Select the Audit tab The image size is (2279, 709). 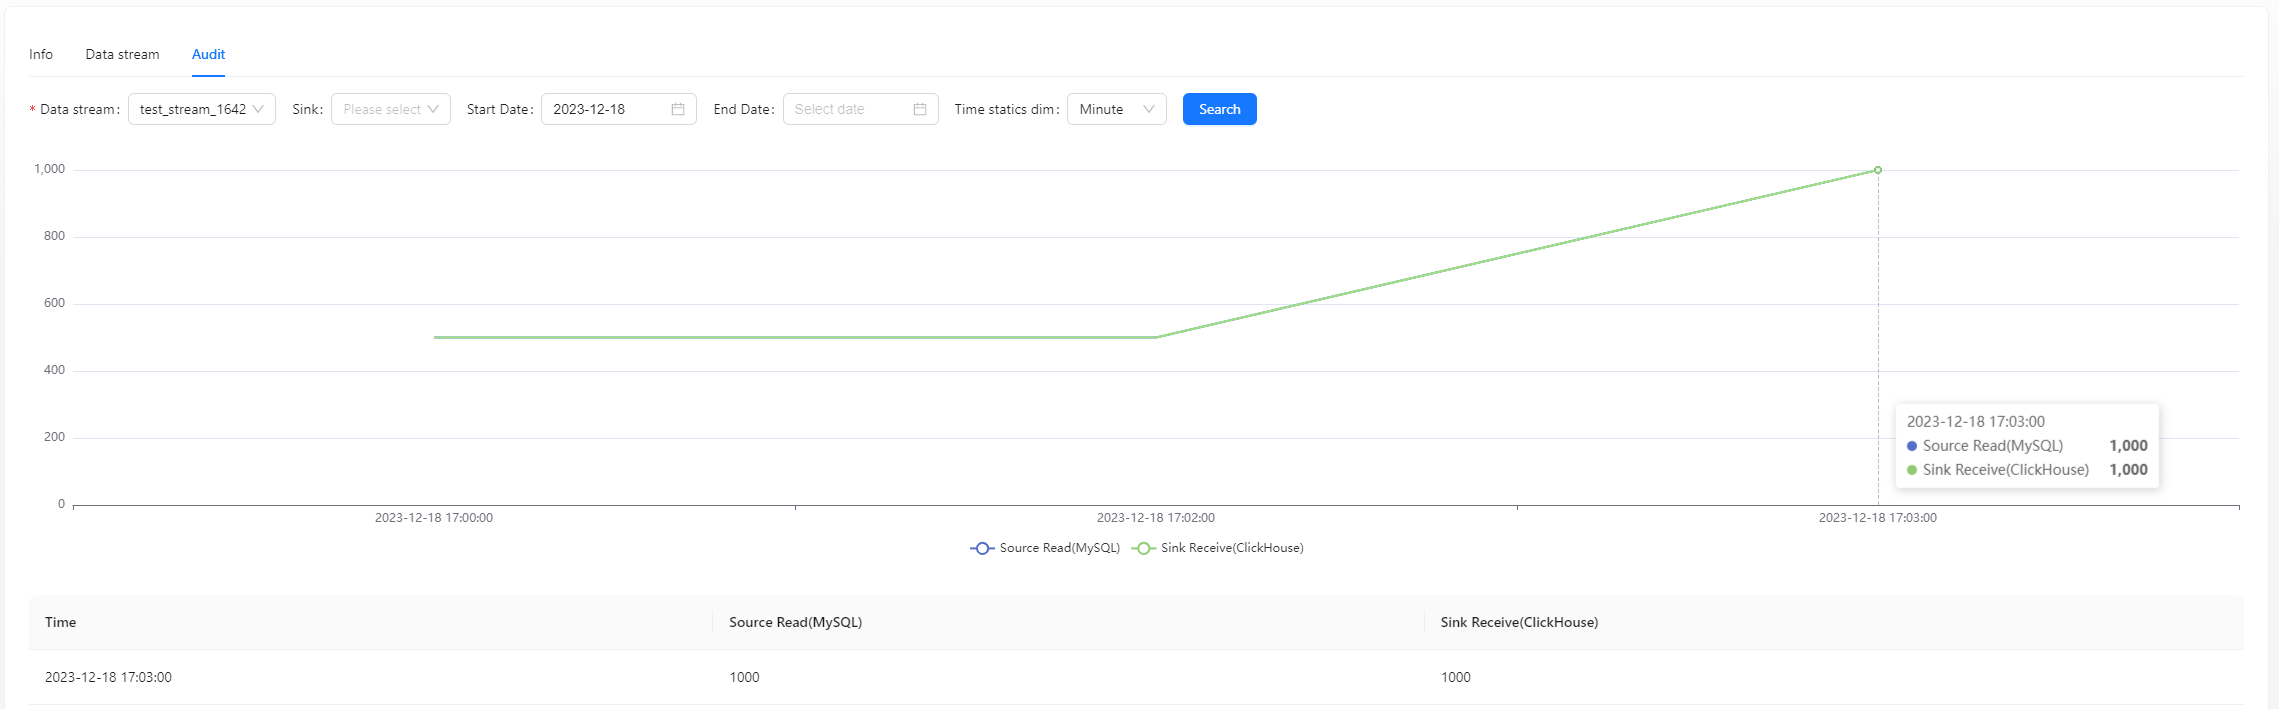(208, 54)
